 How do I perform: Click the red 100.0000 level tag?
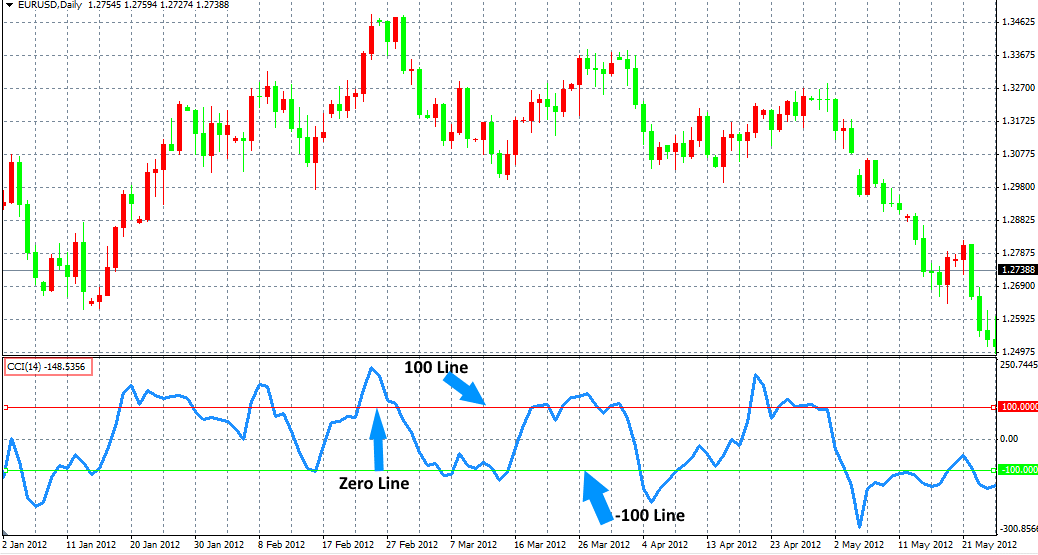[x=1016, y=407]
